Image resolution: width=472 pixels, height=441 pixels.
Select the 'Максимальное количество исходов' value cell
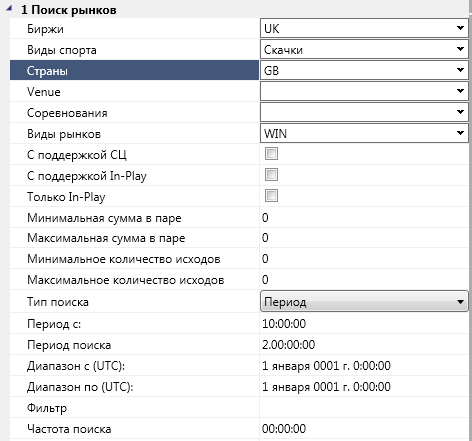pyautogui.click(x=364, y=280)
